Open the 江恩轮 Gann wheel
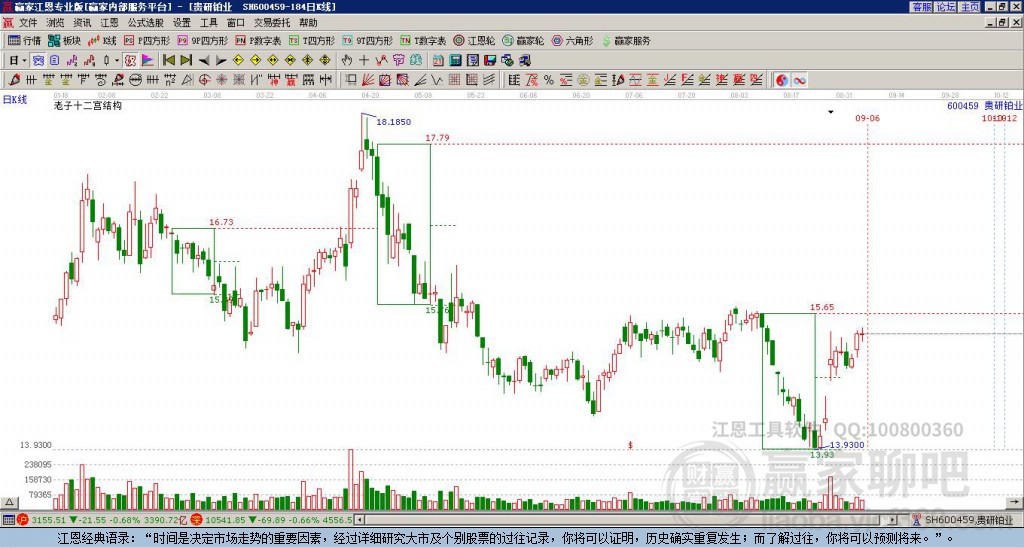This screenshot has height=548, width=1024. (474, 40)
